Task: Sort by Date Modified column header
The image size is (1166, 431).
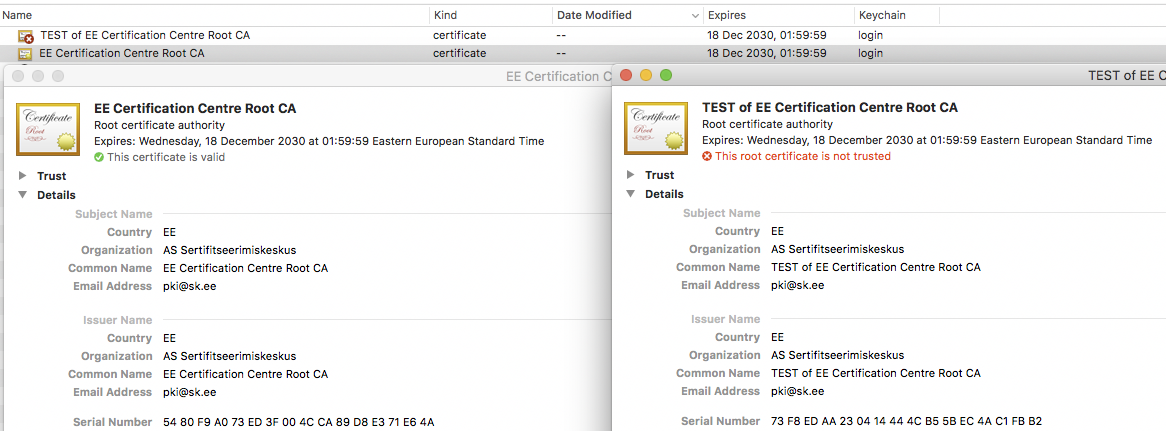Action: [628, 15]
